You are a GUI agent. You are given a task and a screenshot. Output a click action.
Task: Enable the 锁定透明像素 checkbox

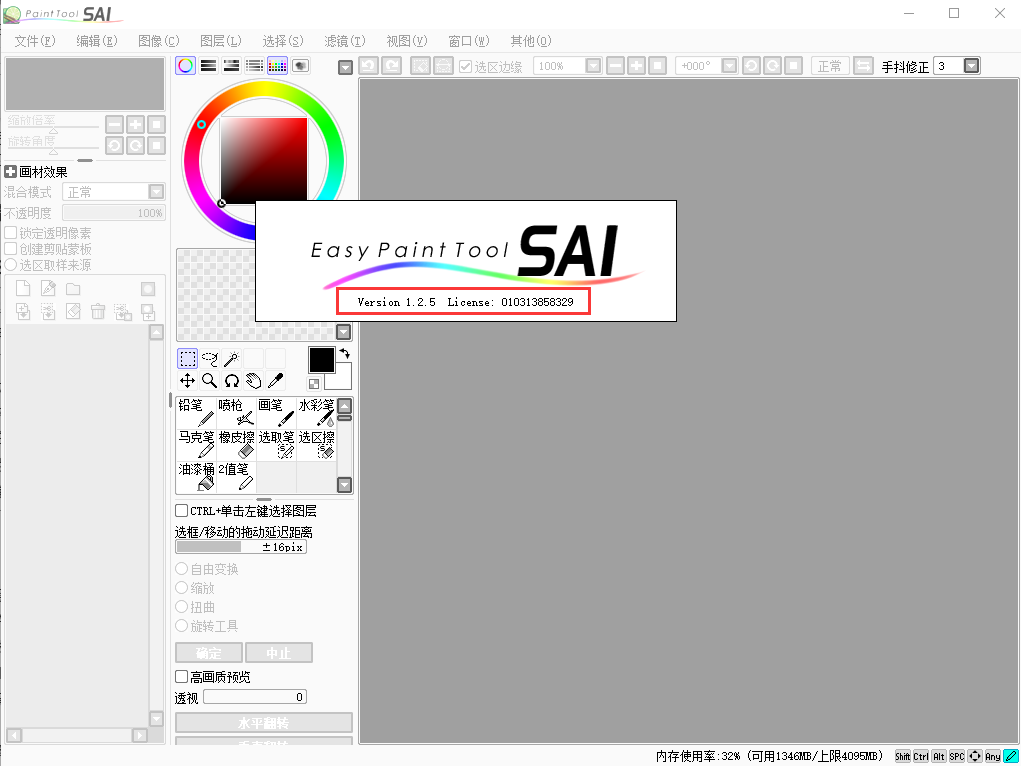(12, 231)
